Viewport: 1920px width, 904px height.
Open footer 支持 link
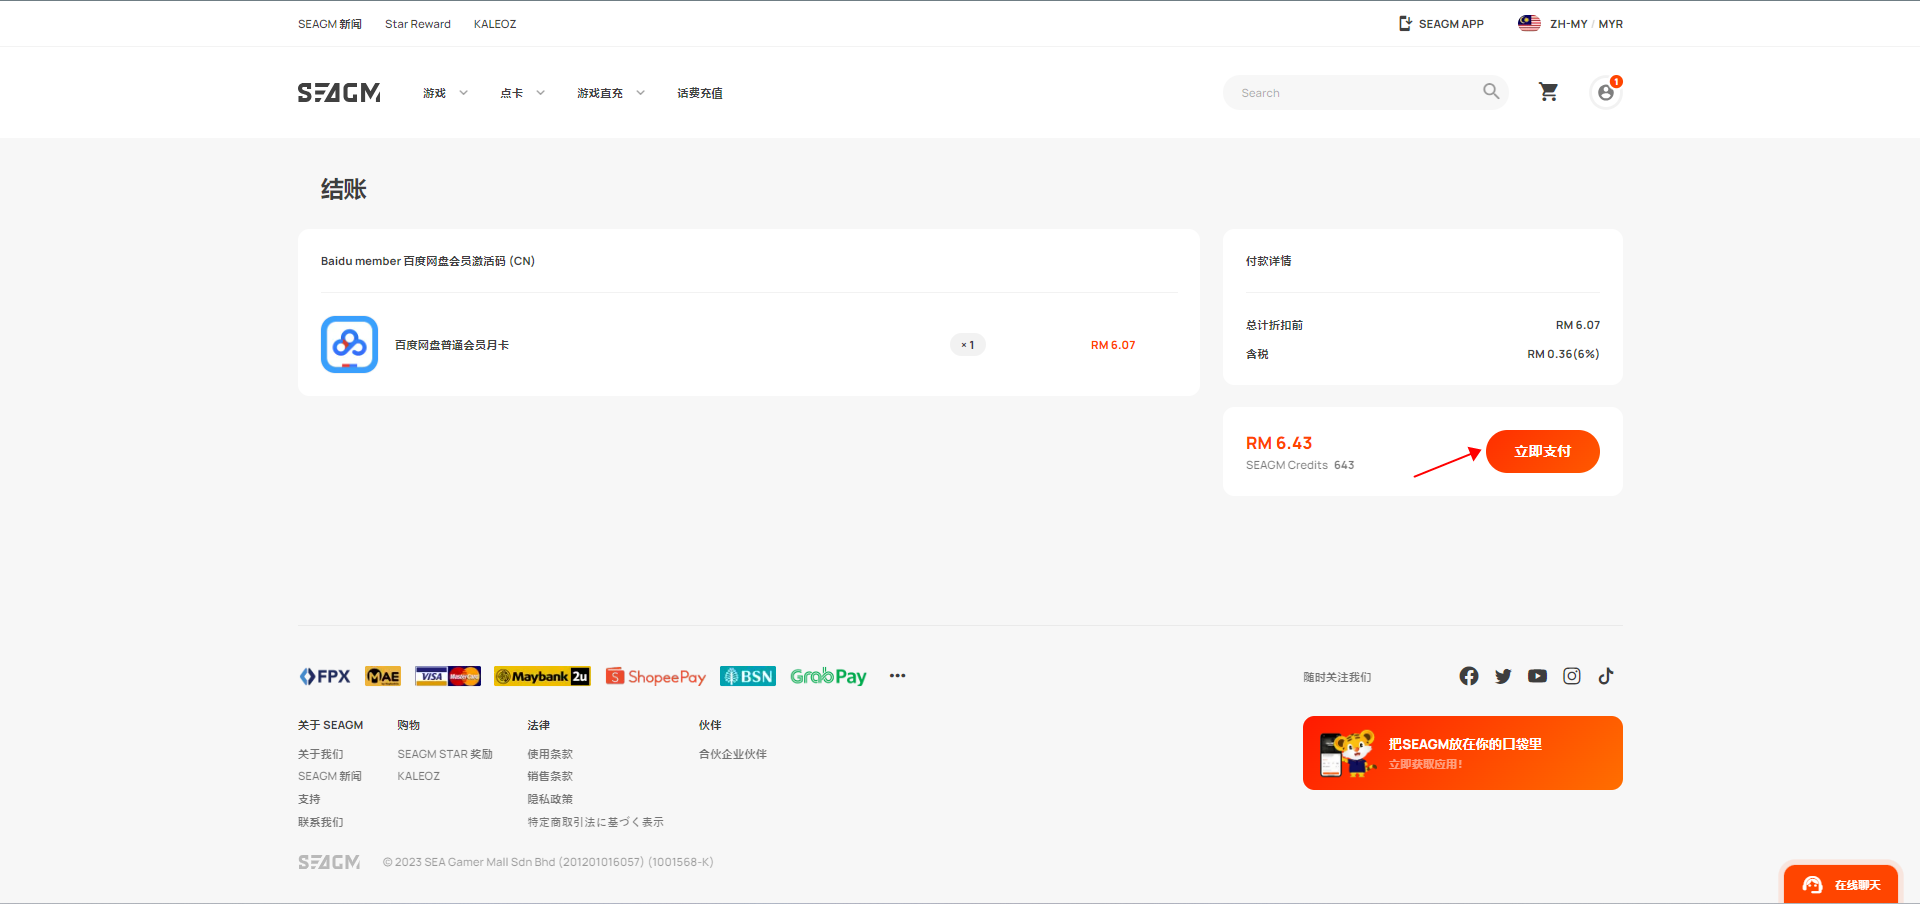(309, 799)
